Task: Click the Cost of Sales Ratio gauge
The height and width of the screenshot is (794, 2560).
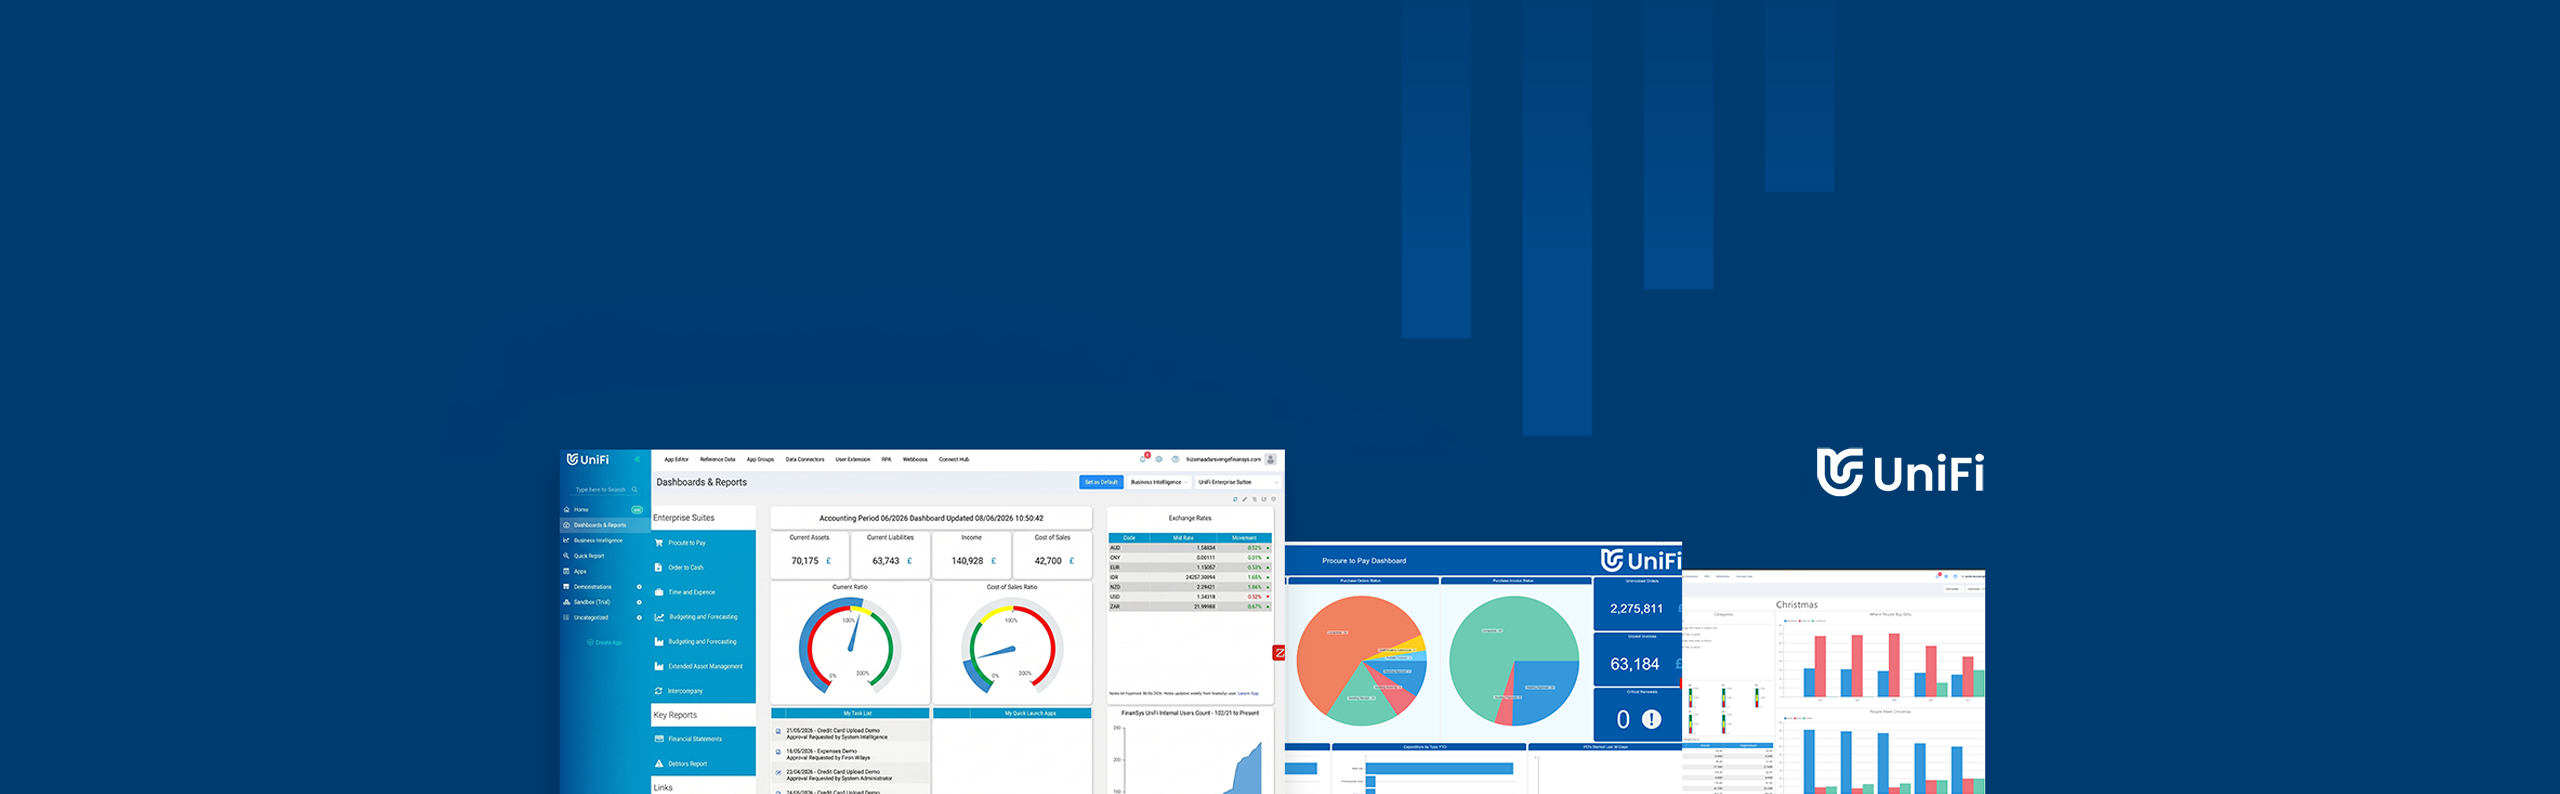Action: [x=1012, y=646]
